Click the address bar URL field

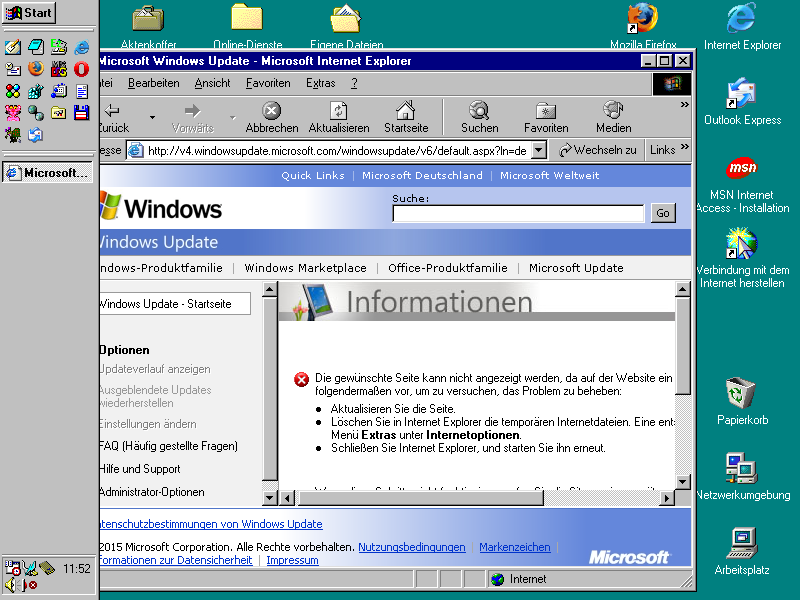[336, 151]
